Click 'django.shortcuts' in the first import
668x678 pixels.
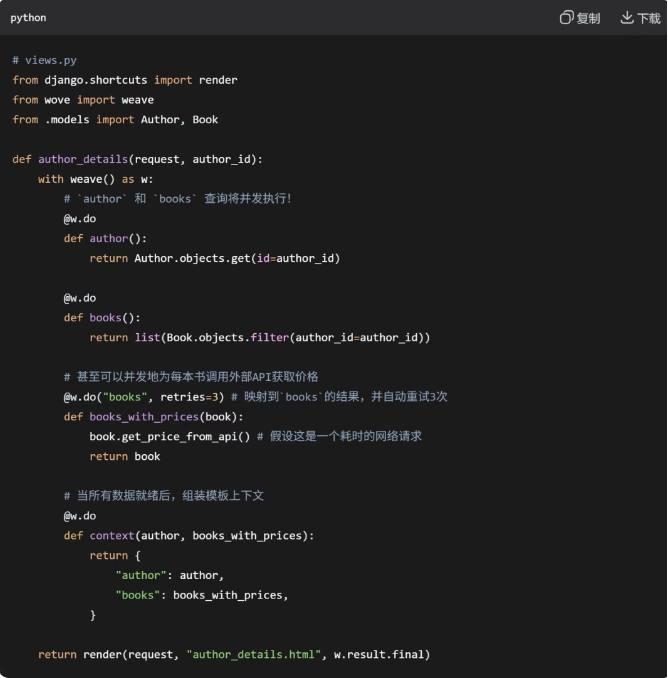(96, 80)
